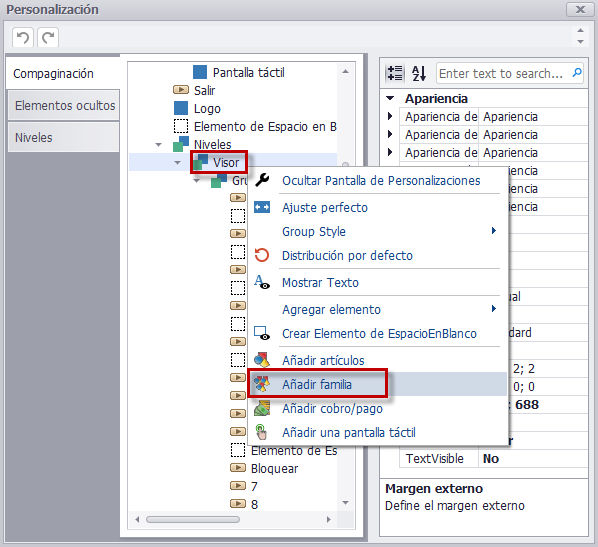Viewport: 598px width, 547px height.
Task: Click the Añadir una pantalla táctil hand icon
Action: 261,432
